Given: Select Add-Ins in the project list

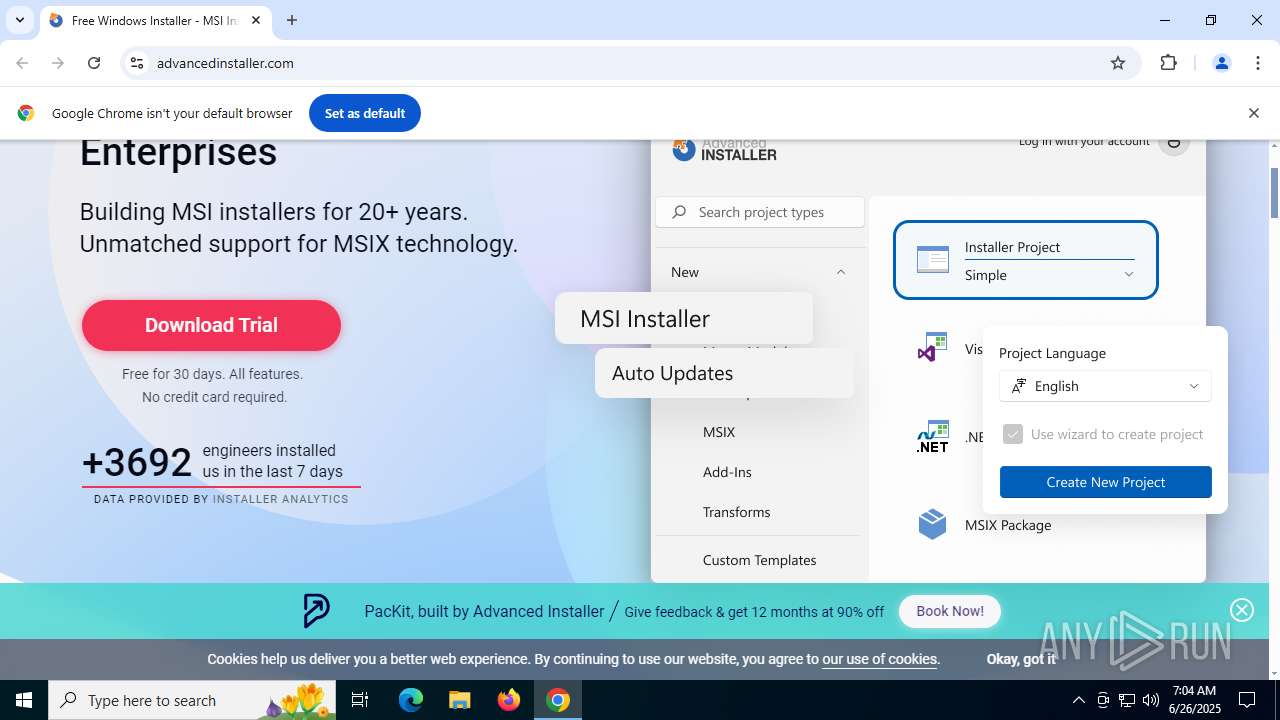Looking at the screenshot, I should [x=727, y=472].
